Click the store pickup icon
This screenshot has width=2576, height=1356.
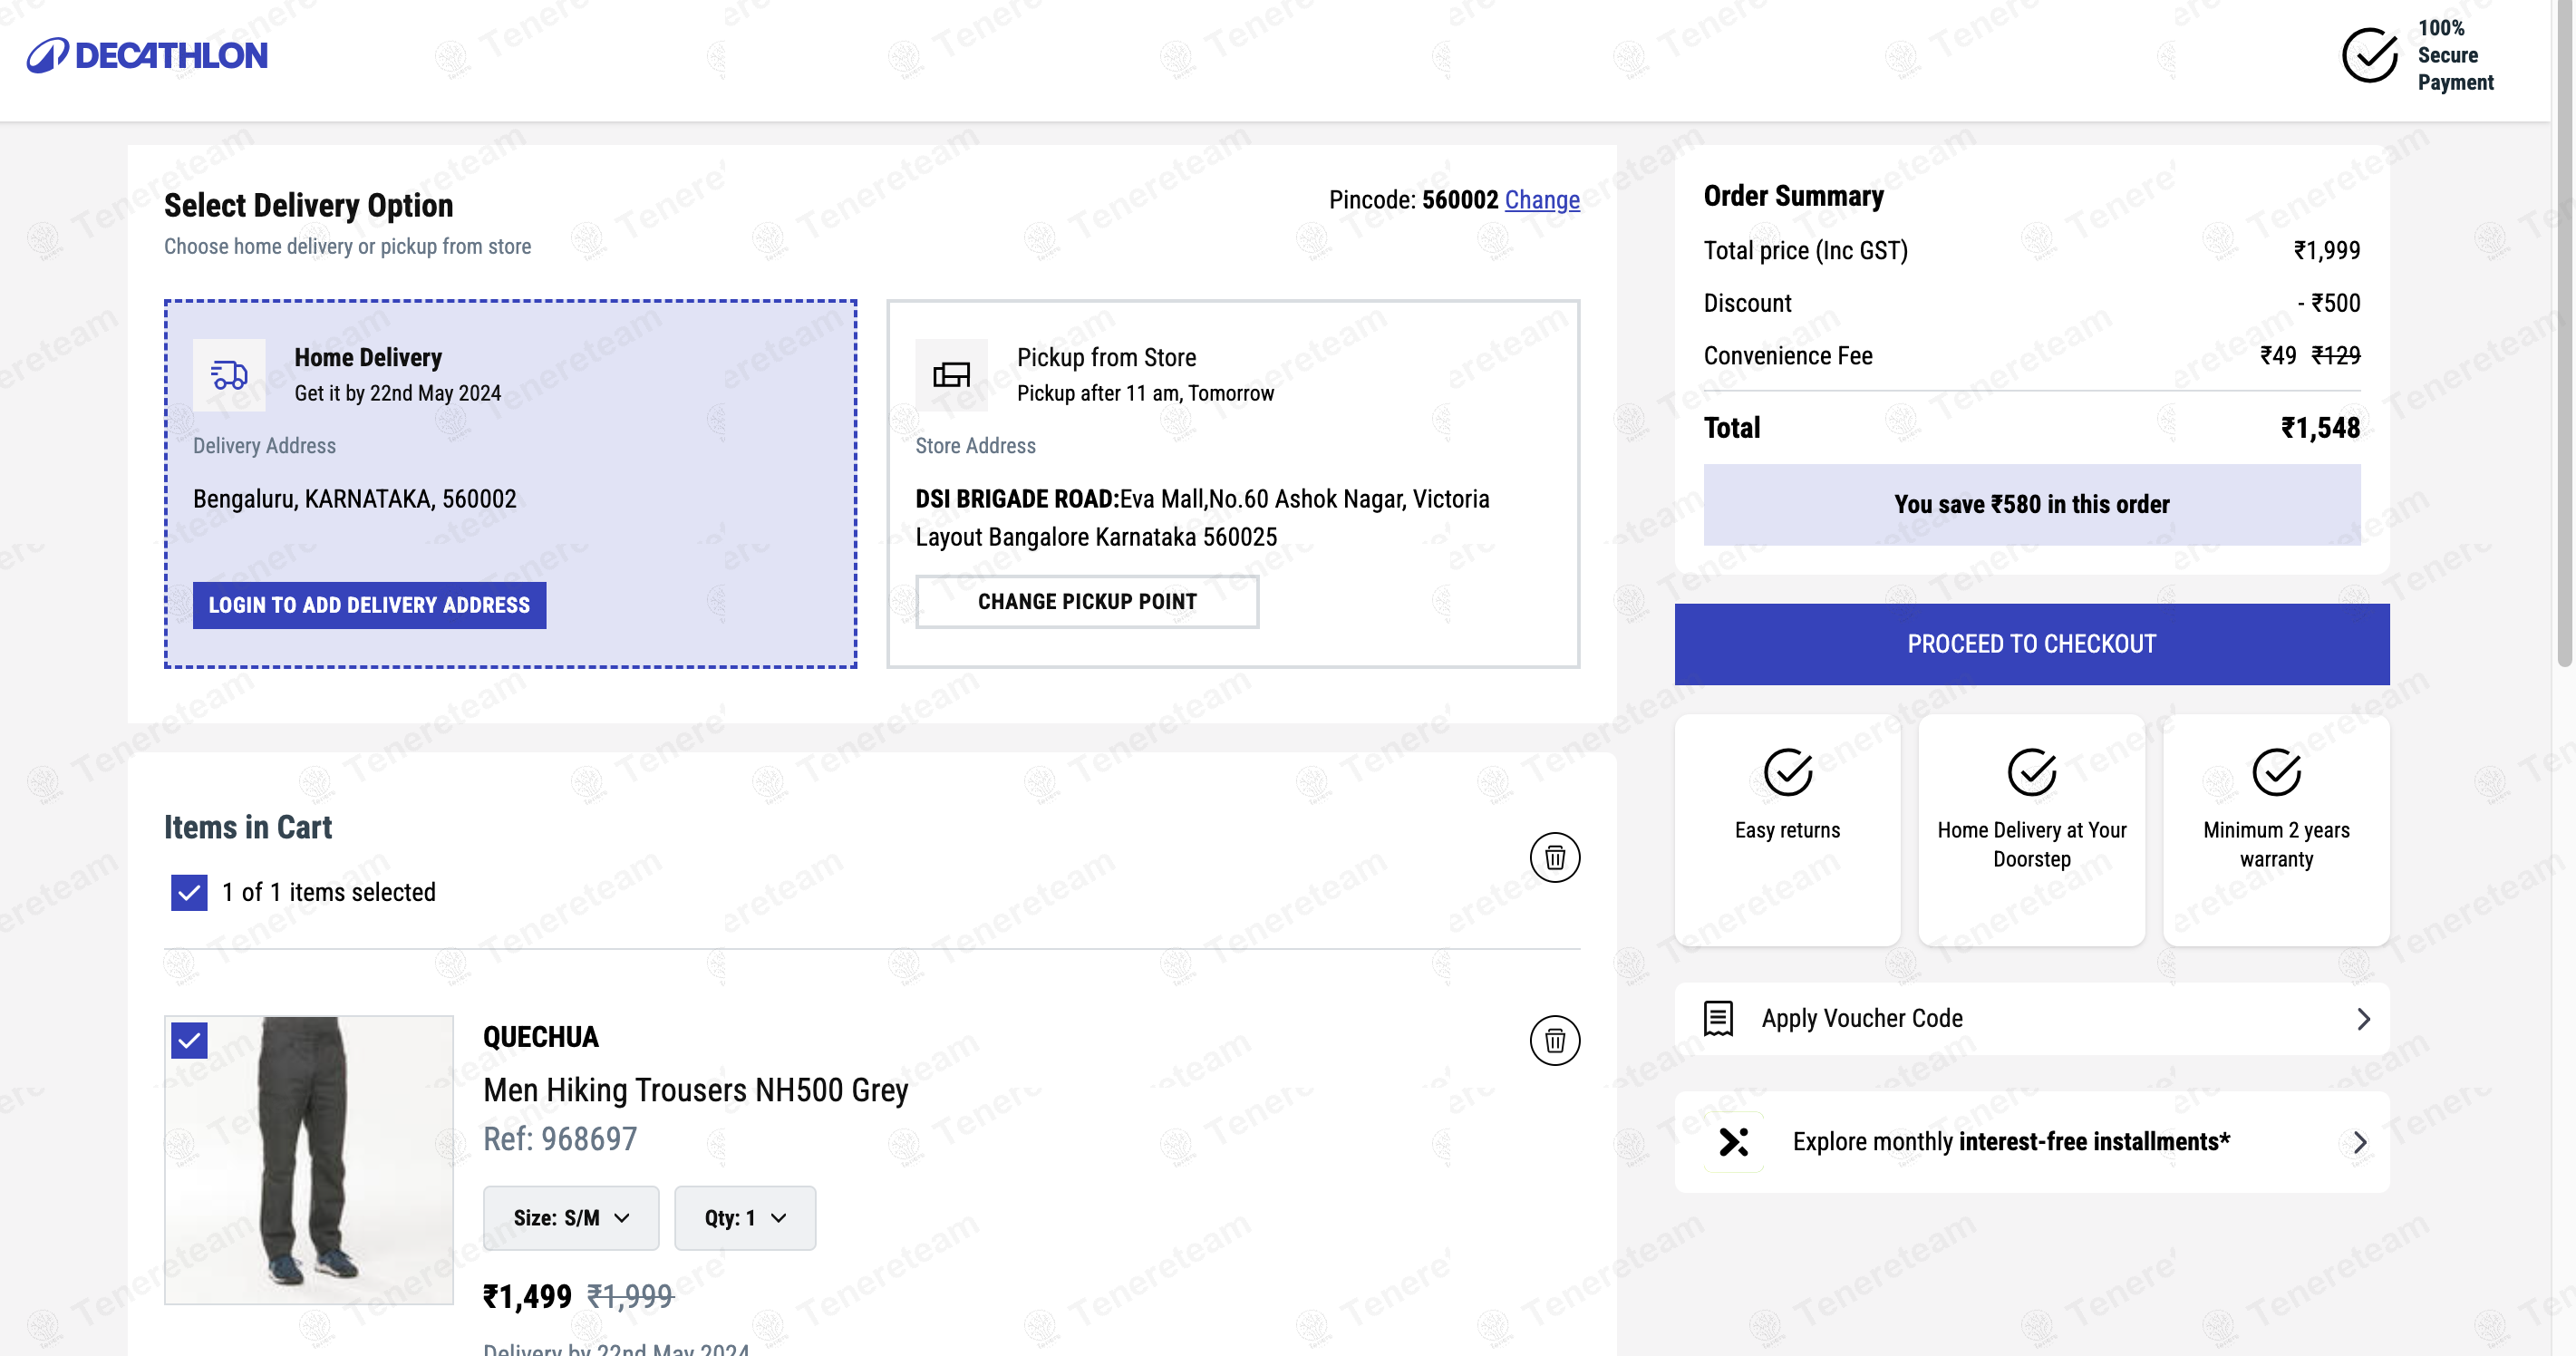click(951, 375)
